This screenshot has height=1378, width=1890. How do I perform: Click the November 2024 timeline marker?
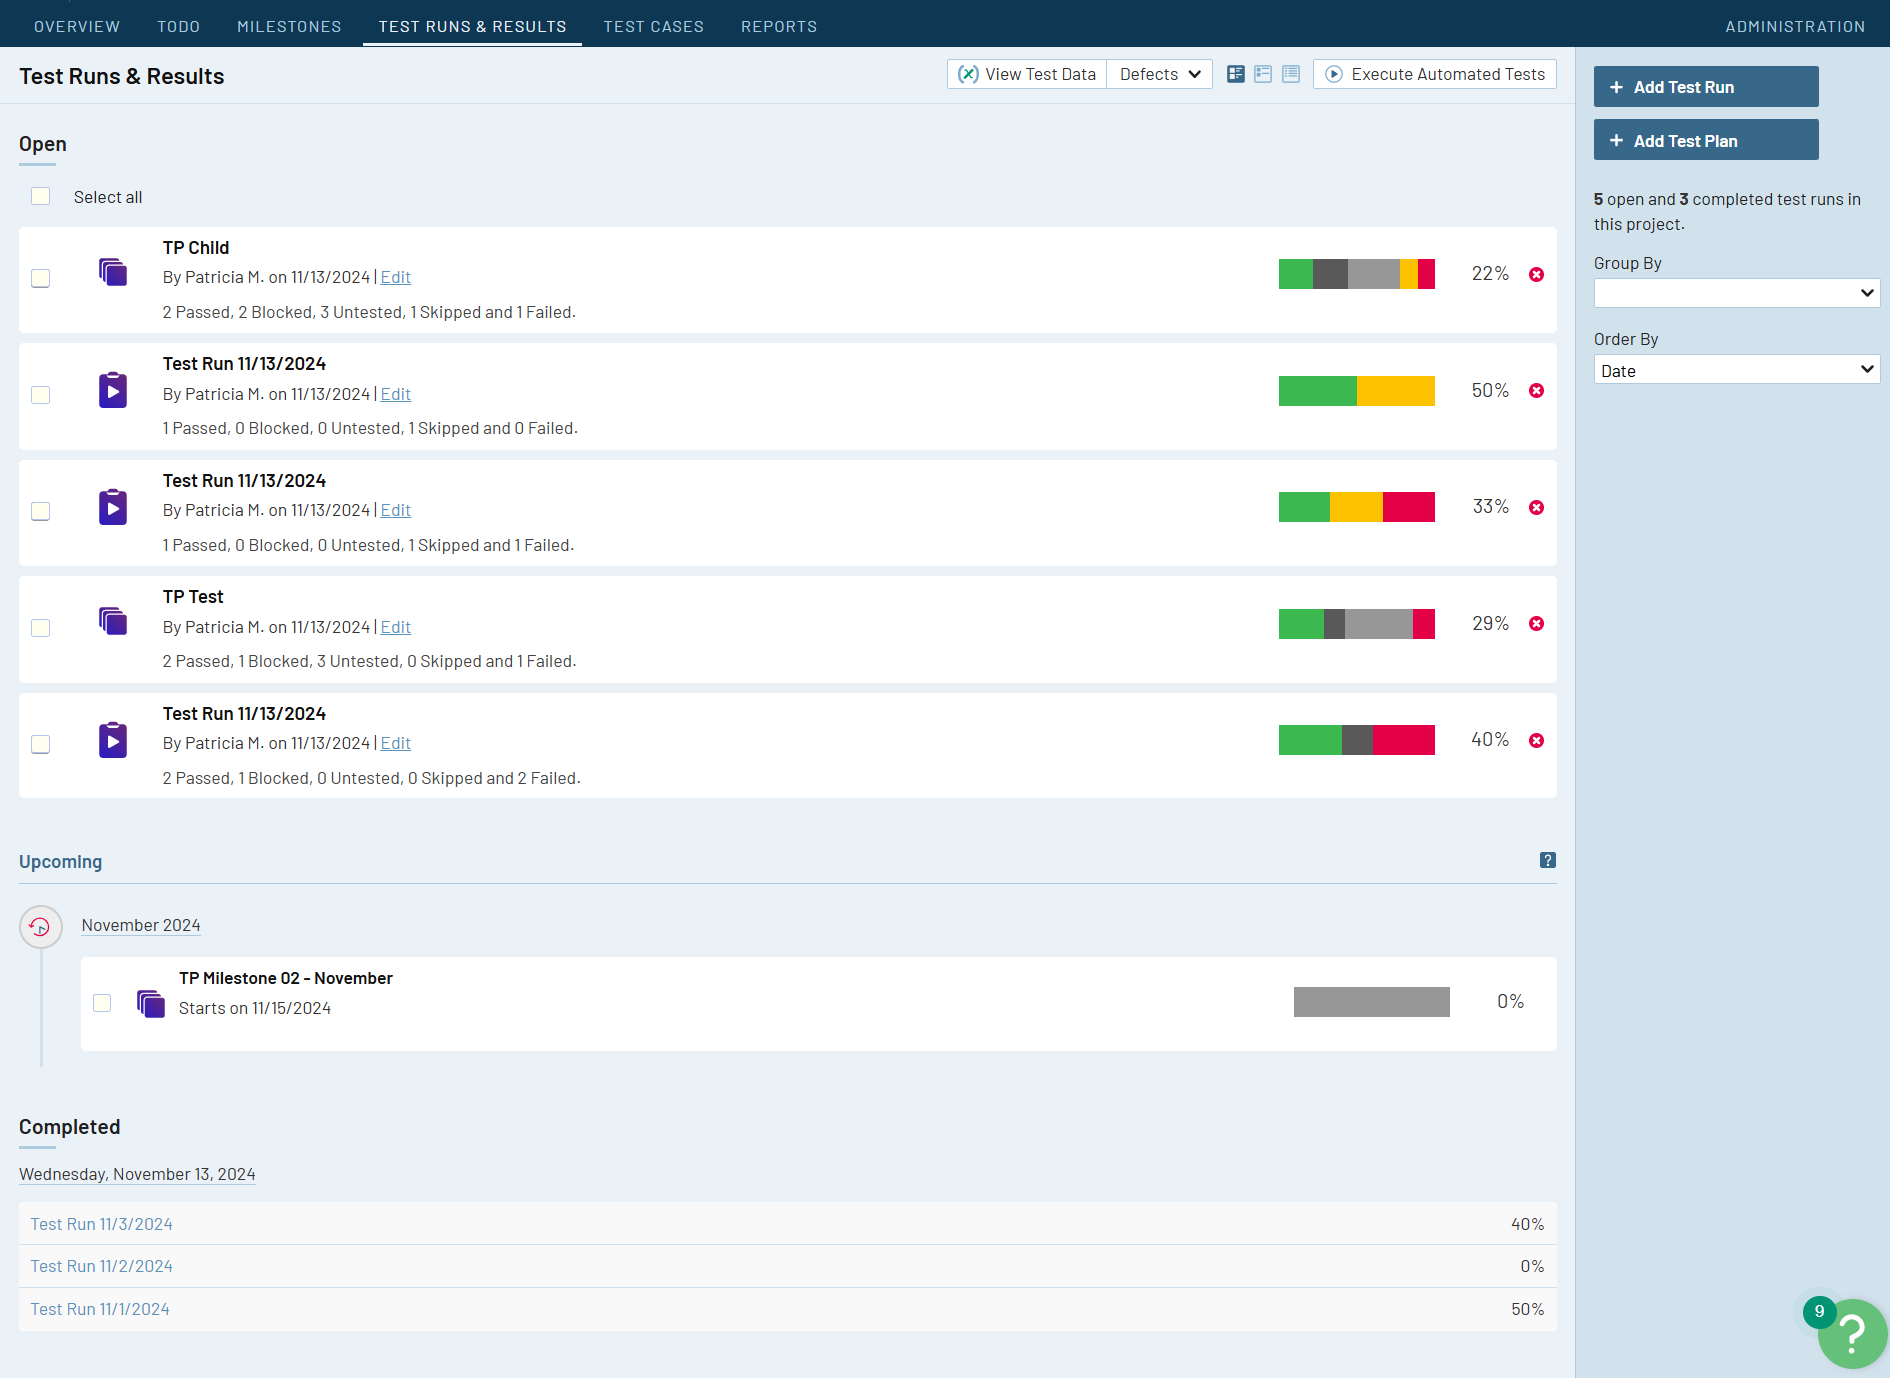click(x=41, y=927)
